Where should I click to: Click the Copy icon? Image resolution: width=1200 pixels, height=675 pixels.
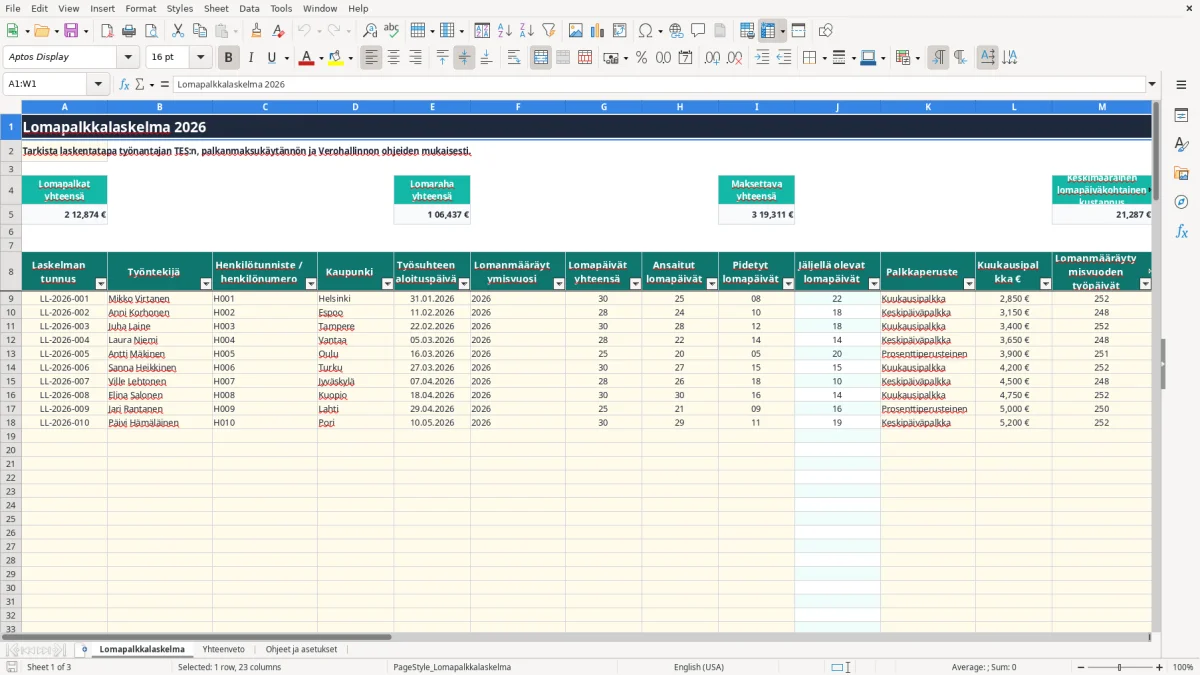click(199, 31)
